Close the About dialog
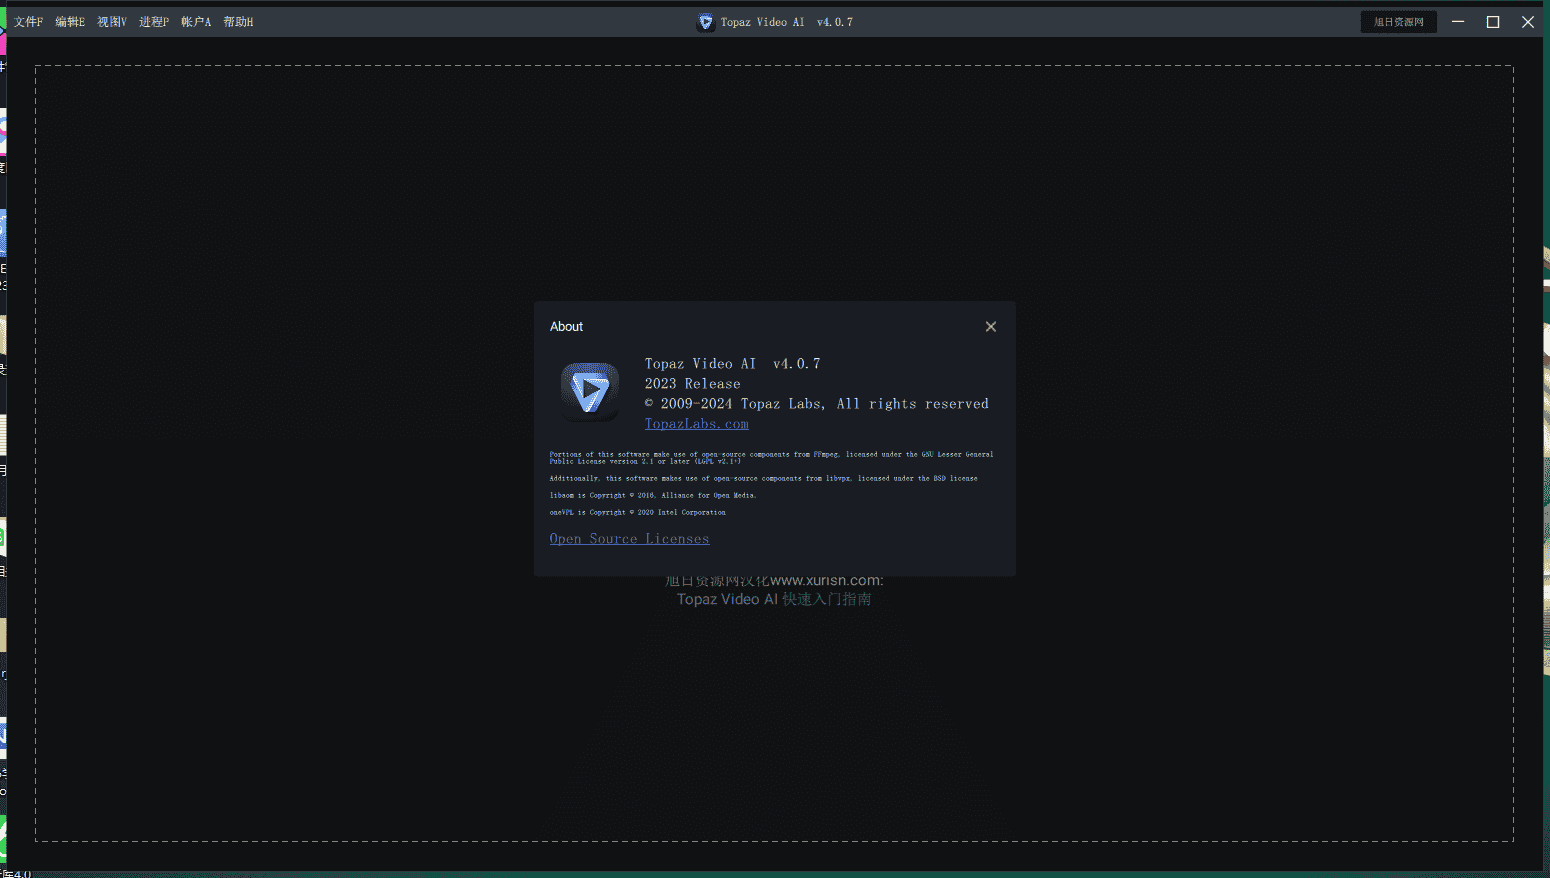The width and height of the screenshot is (1550, 878). (x=990, y=327)
